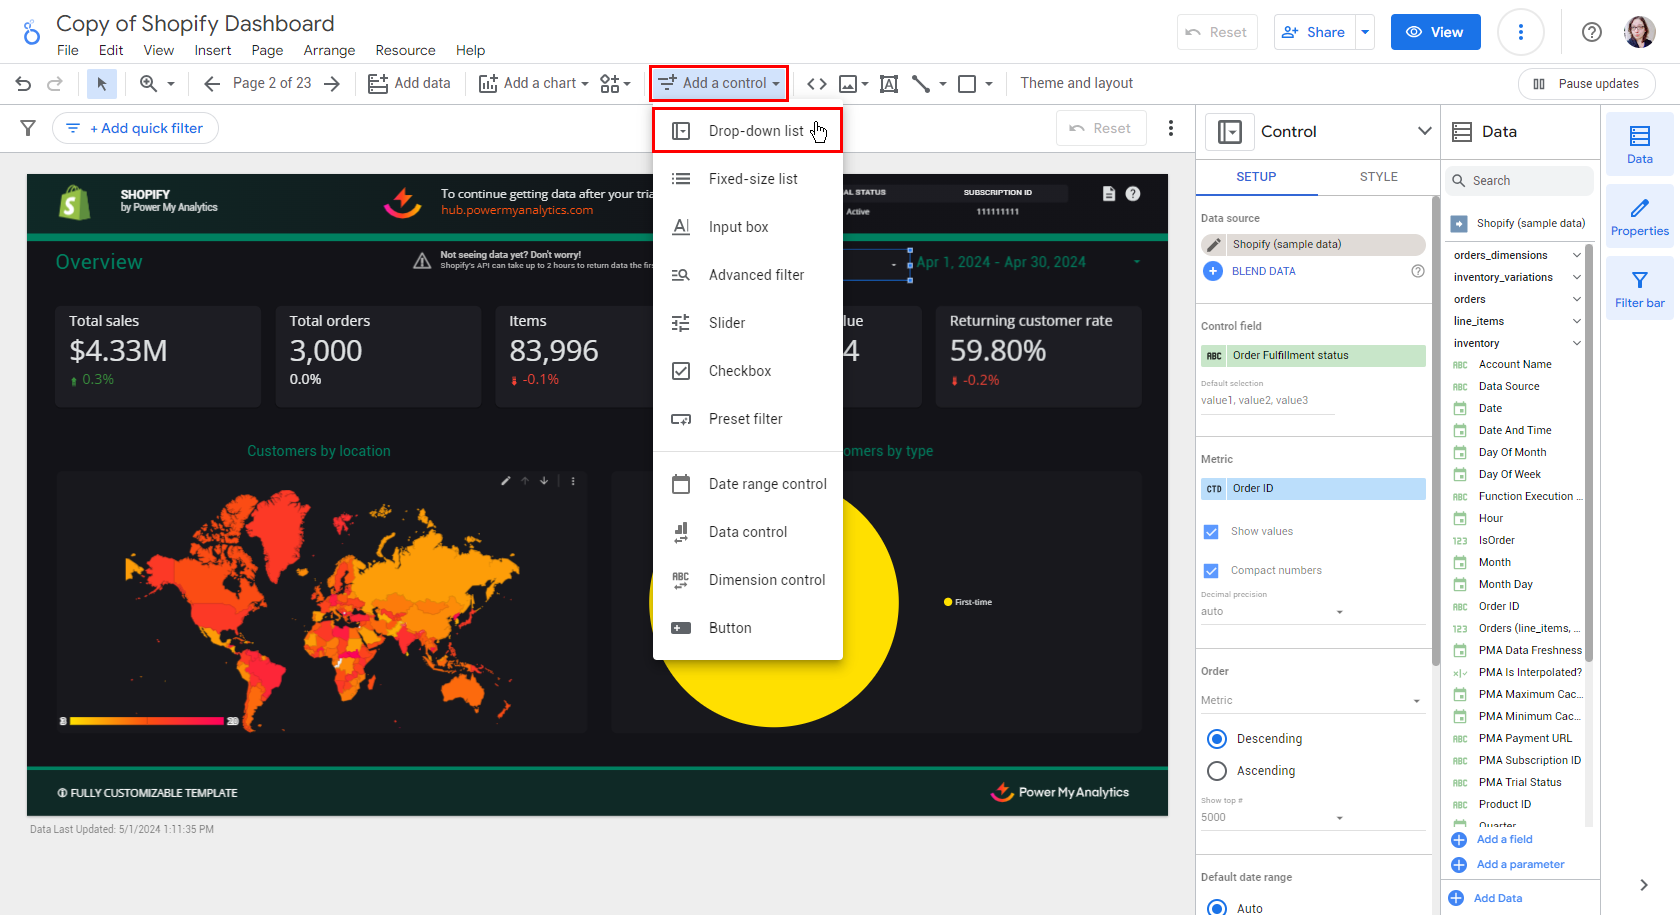The width and height of the screenshot is (1680, 915).
Task: Click the blue View button
Action: [1434, 32]
